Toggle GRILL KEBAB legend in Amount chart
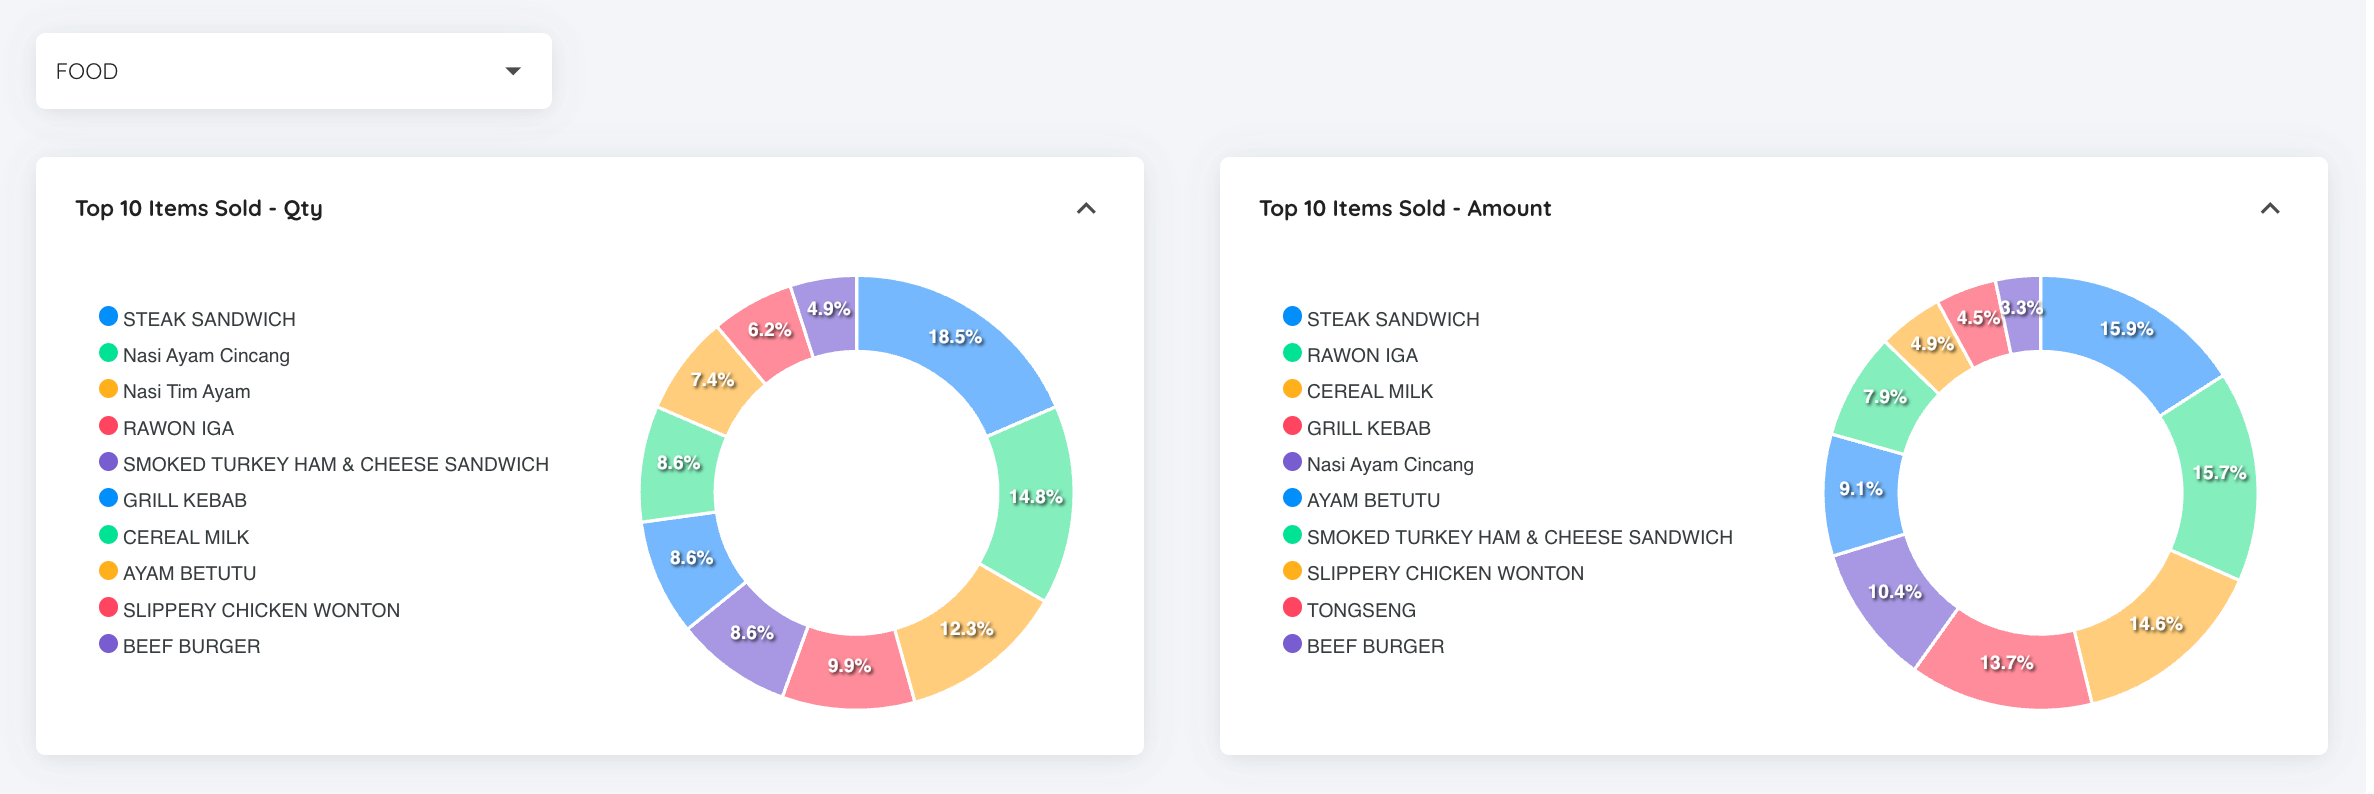Viewport: 2374px width, 794px height. point(1357,428)
